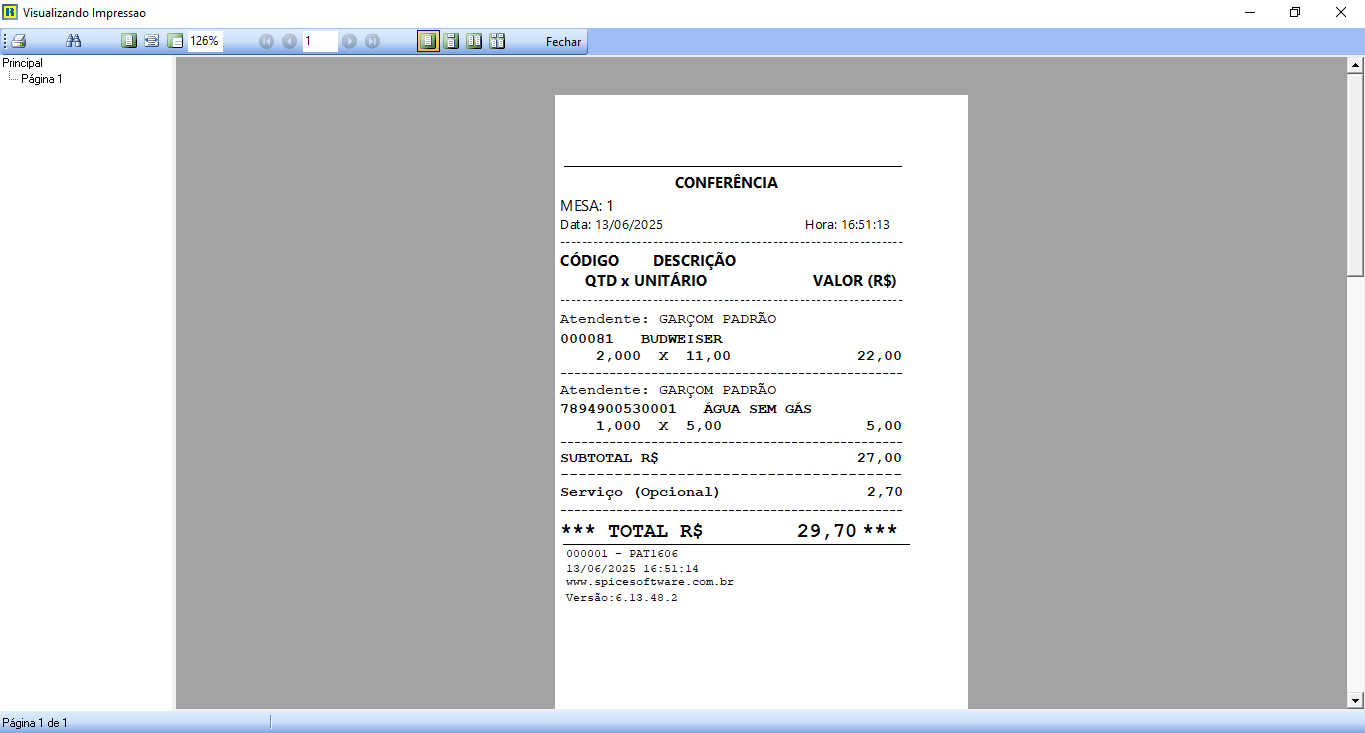
Task: Click the application icon in title bar
Action: (10, 12)
